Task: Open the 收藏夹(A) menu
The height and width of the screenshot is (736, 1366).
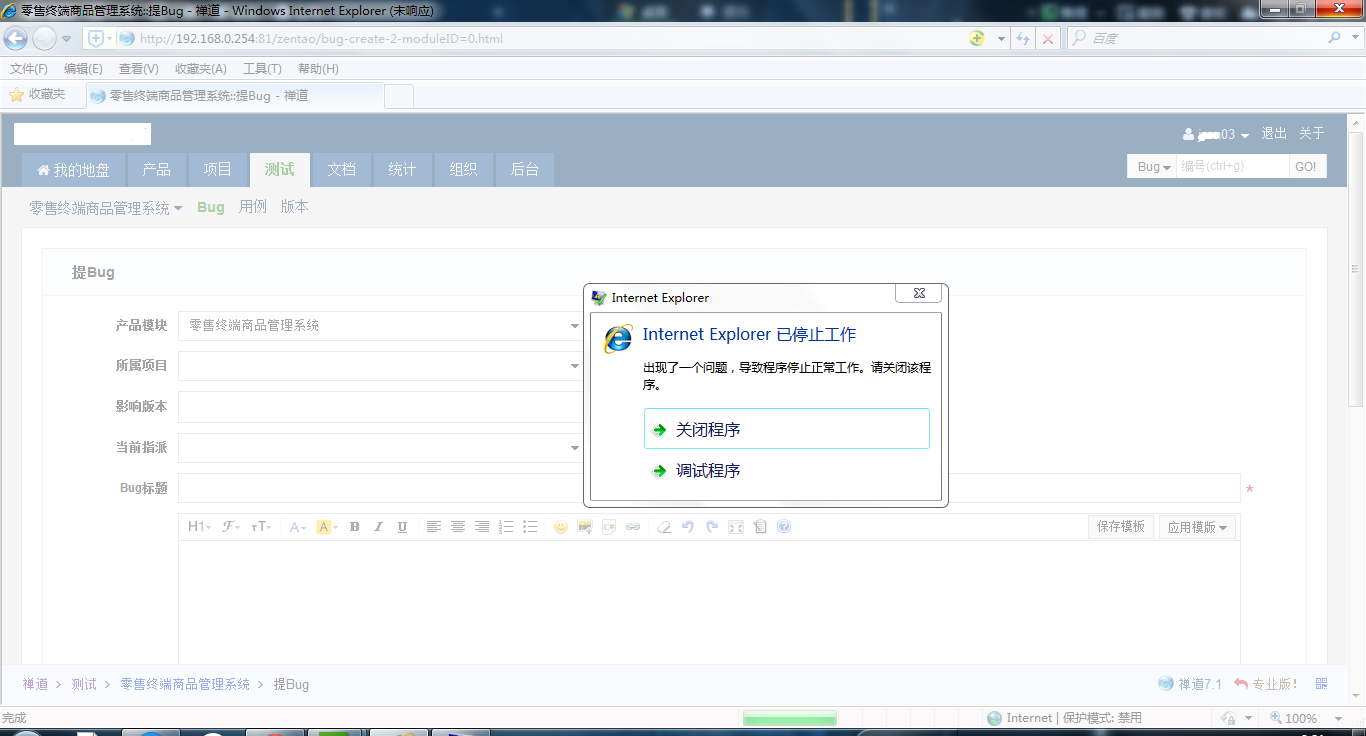Action: (201, 69)
